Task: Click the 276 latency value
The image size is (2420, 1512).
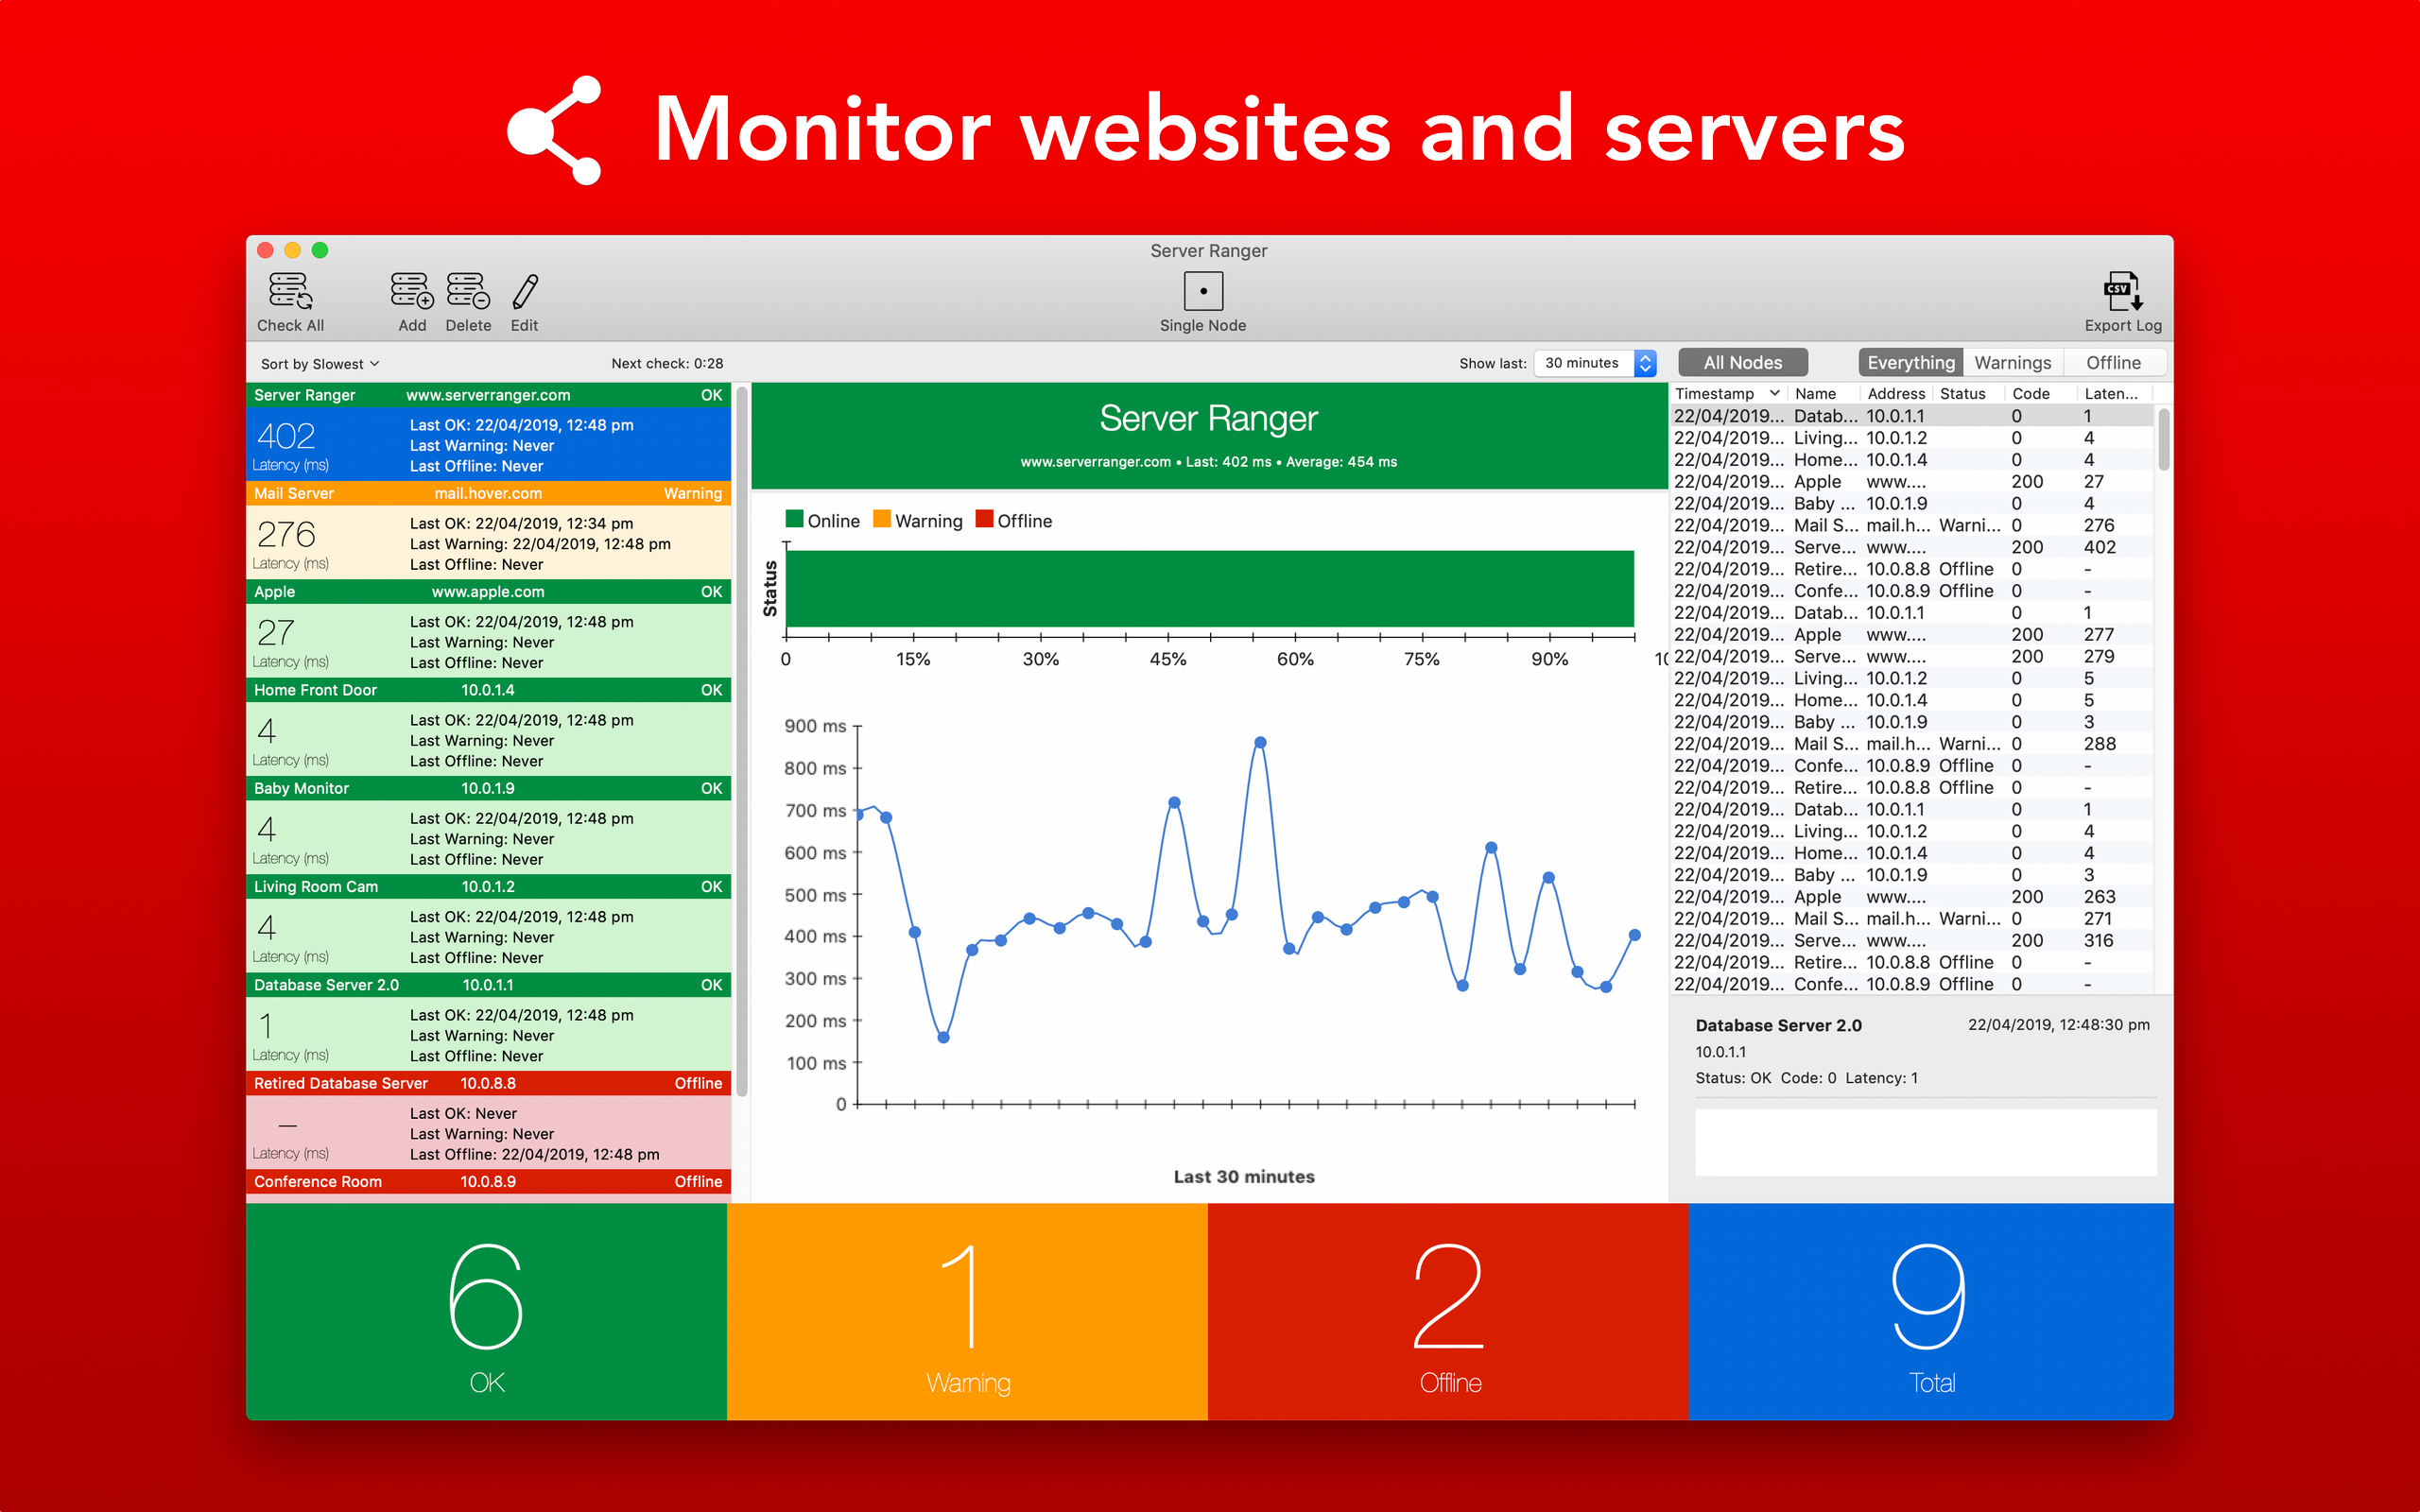Action: tap(286, 534)
